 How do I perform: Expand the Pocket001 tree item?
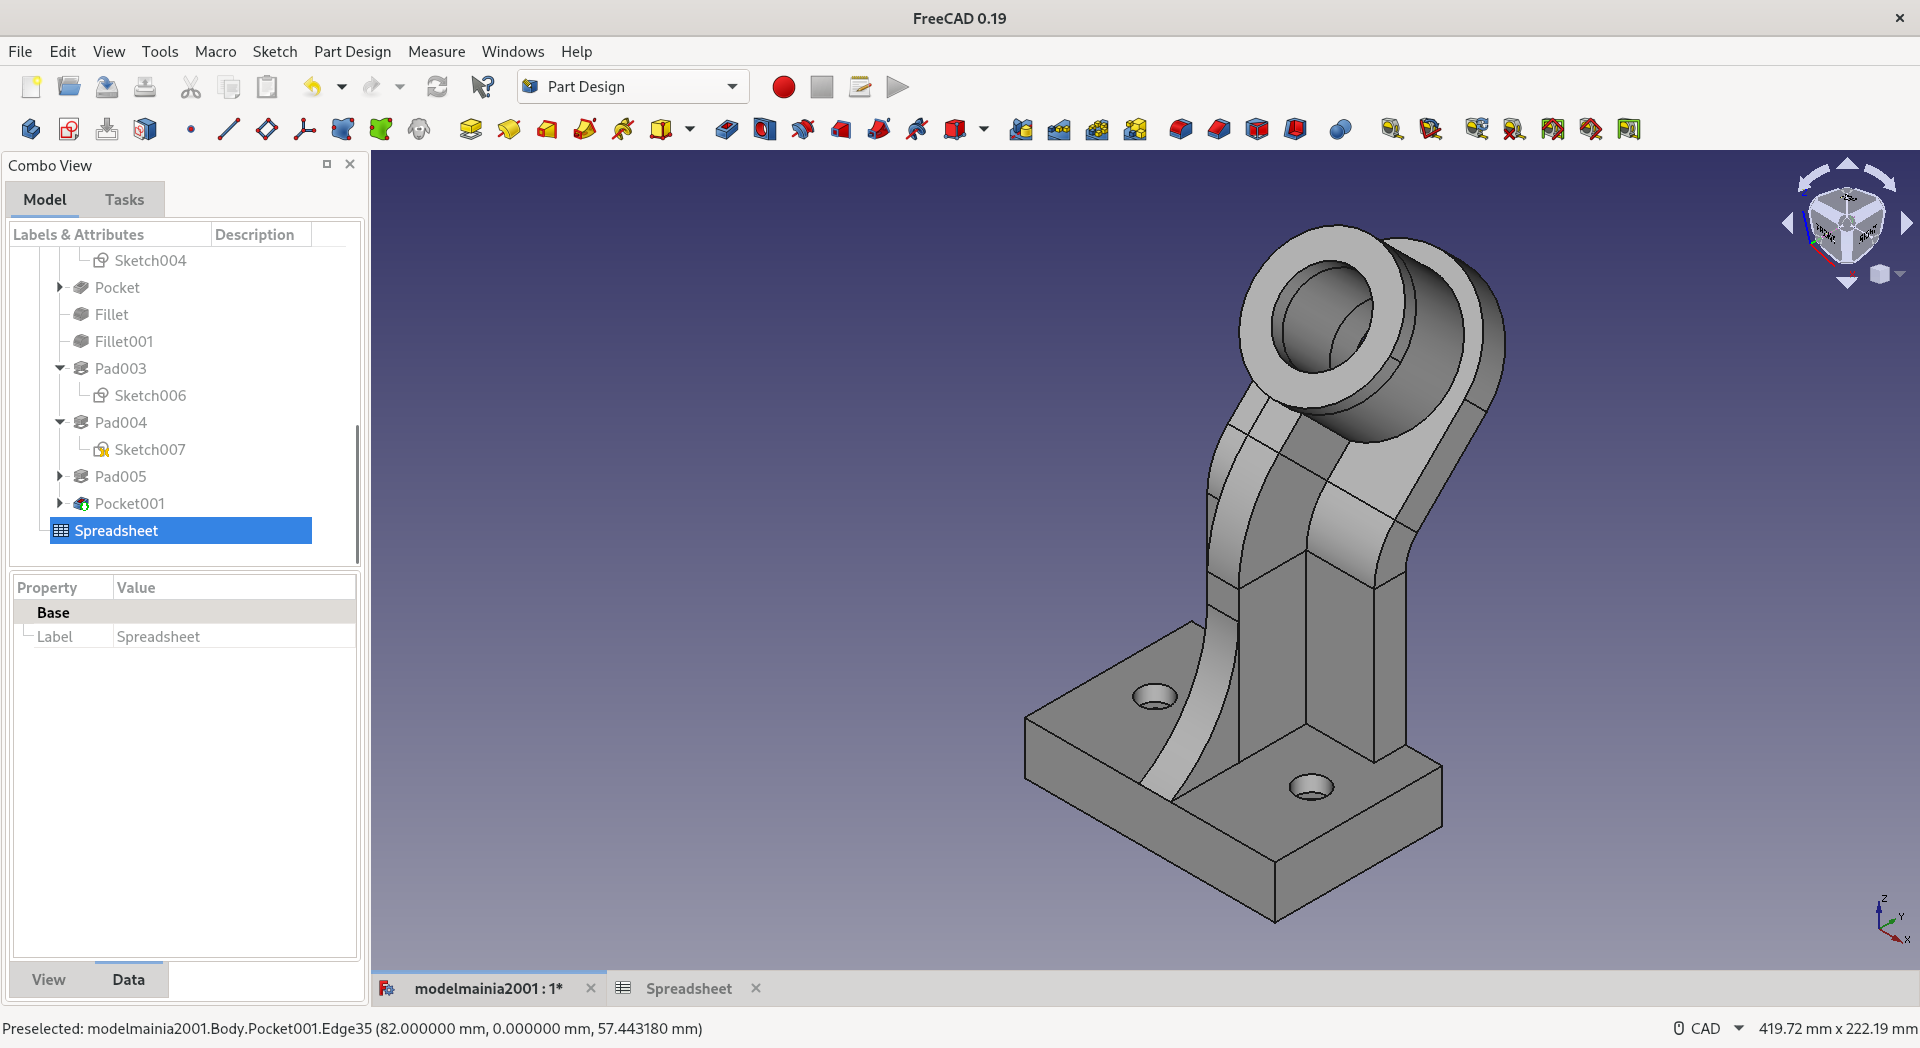pyautogui.click(x=60, y=503)
